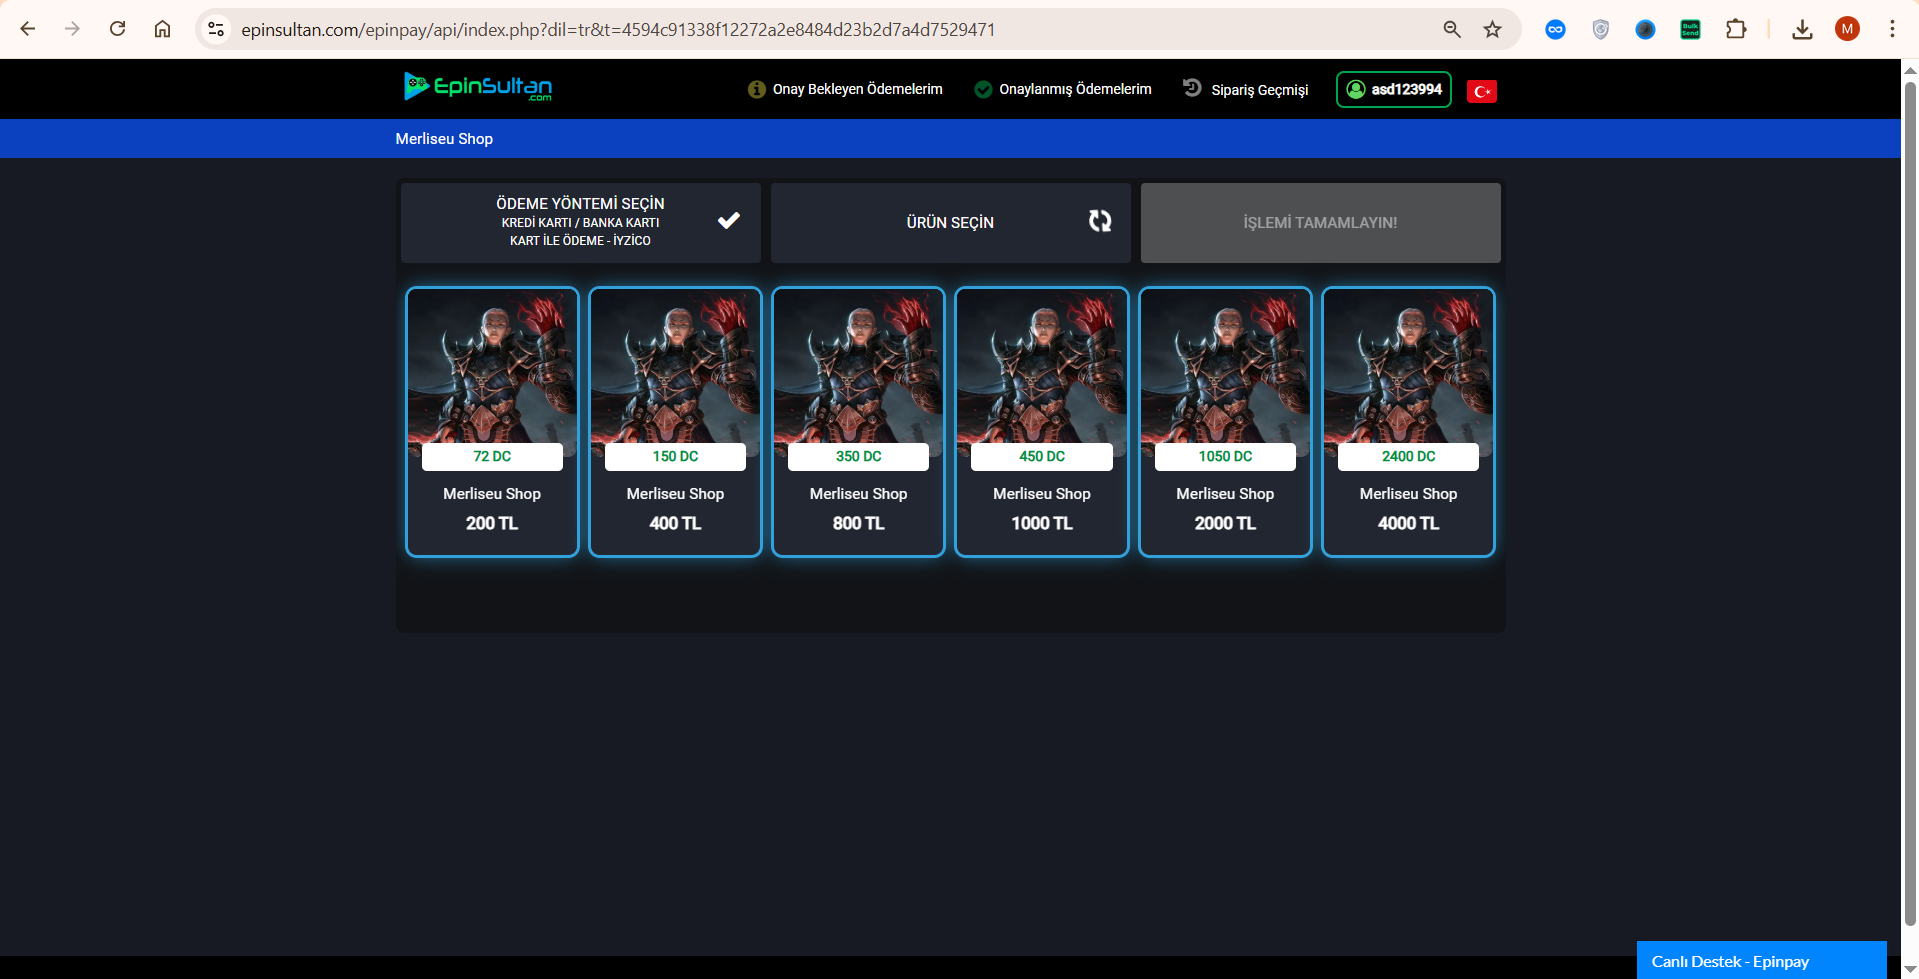This screenshot has width=1919, height=979.
Task: Choose the 350 DC product for 800 TL
Action: [x=858, y=421]
